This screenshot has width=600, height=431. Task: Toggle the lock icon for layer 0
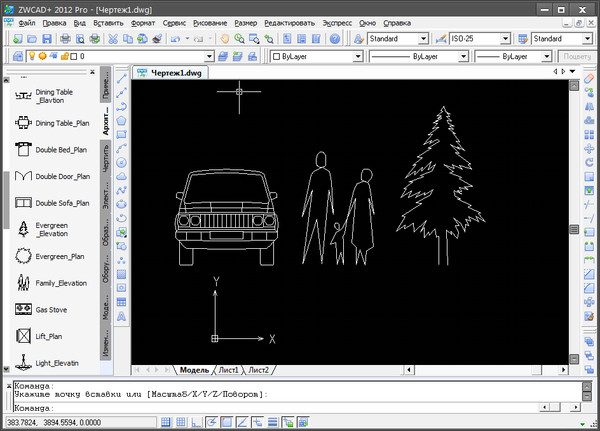tap(66, 57)
